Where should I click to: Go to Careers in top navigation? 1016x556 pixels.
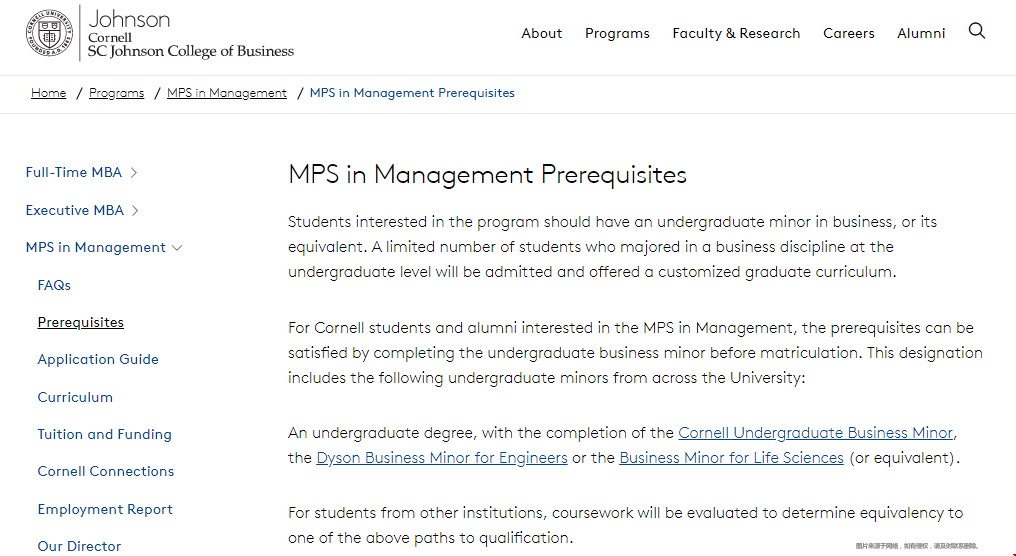(x=848, y=33)
